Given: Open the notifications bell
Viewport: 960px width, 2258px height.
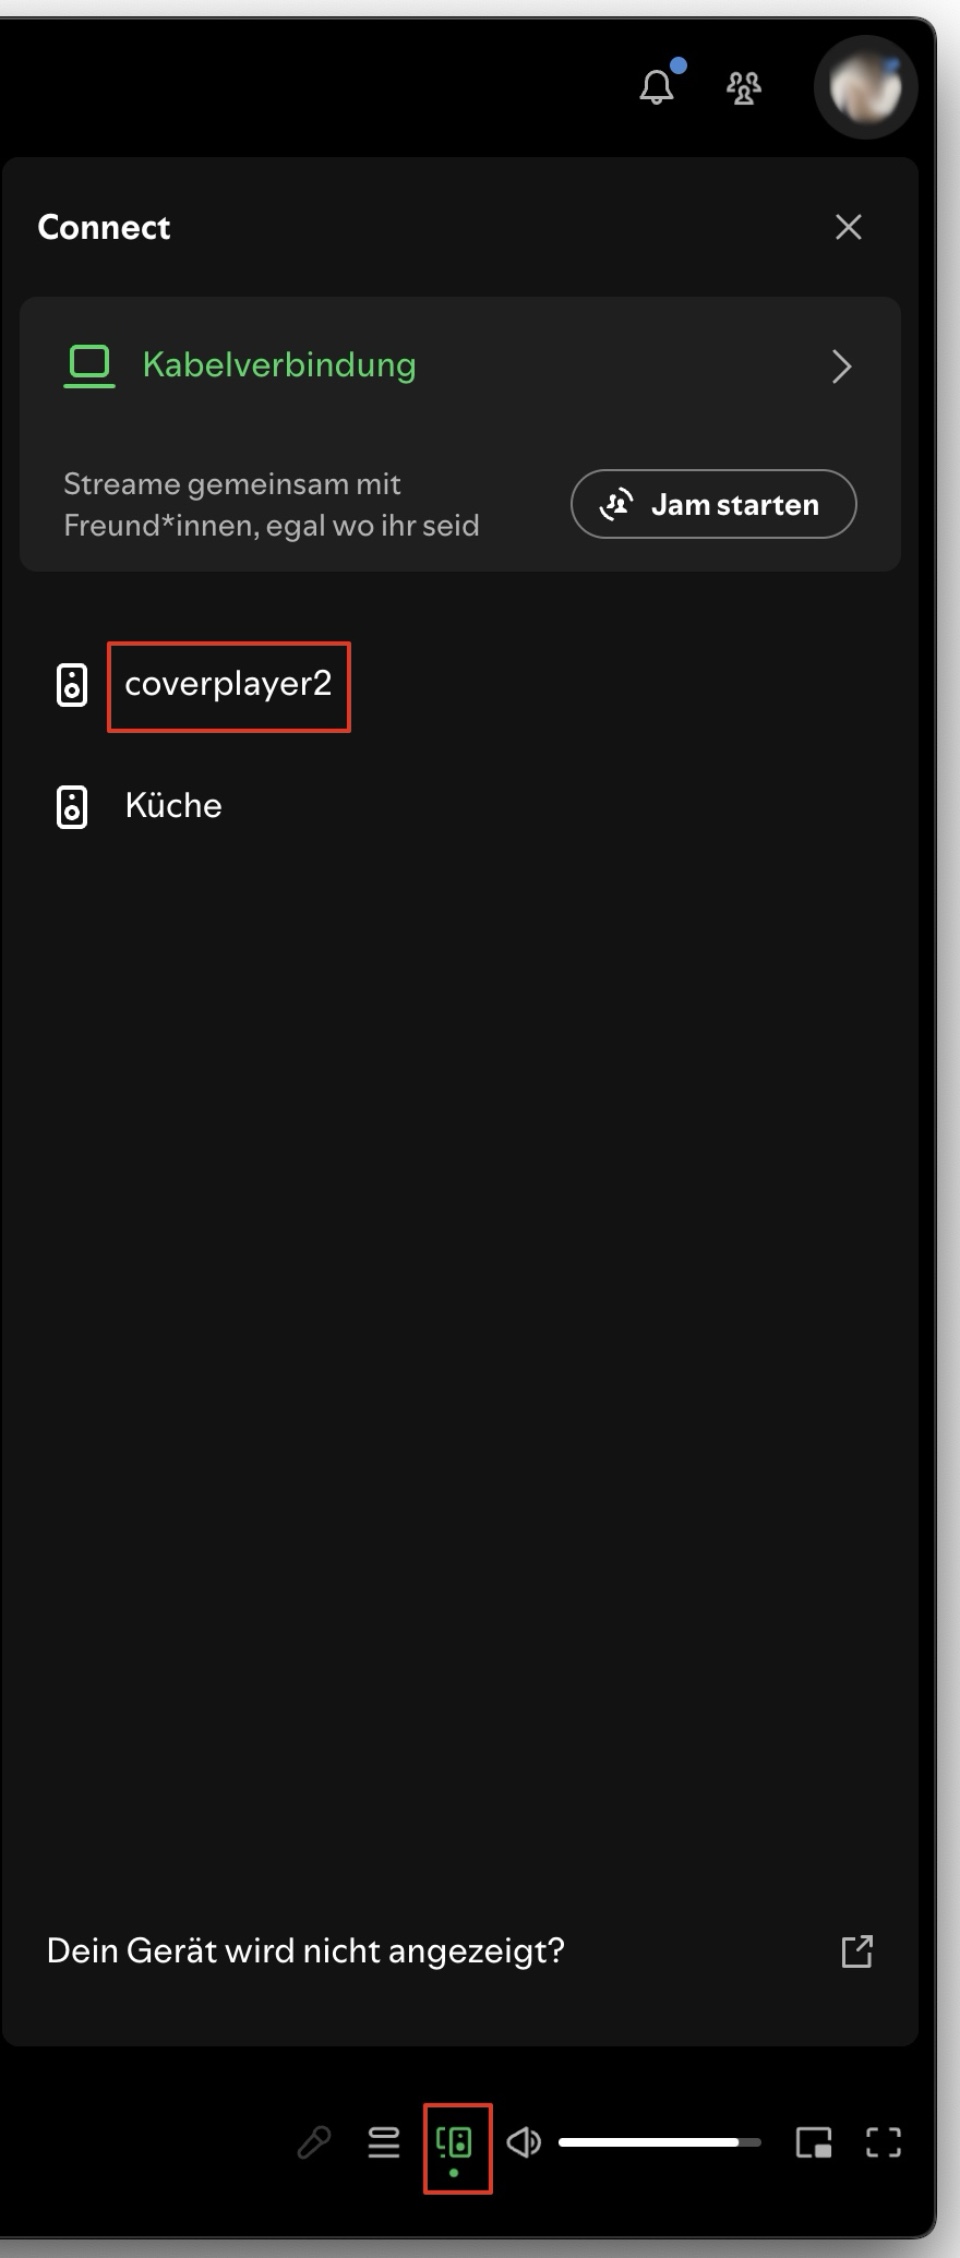Looking at the screenshot, I should pos(656,87).
